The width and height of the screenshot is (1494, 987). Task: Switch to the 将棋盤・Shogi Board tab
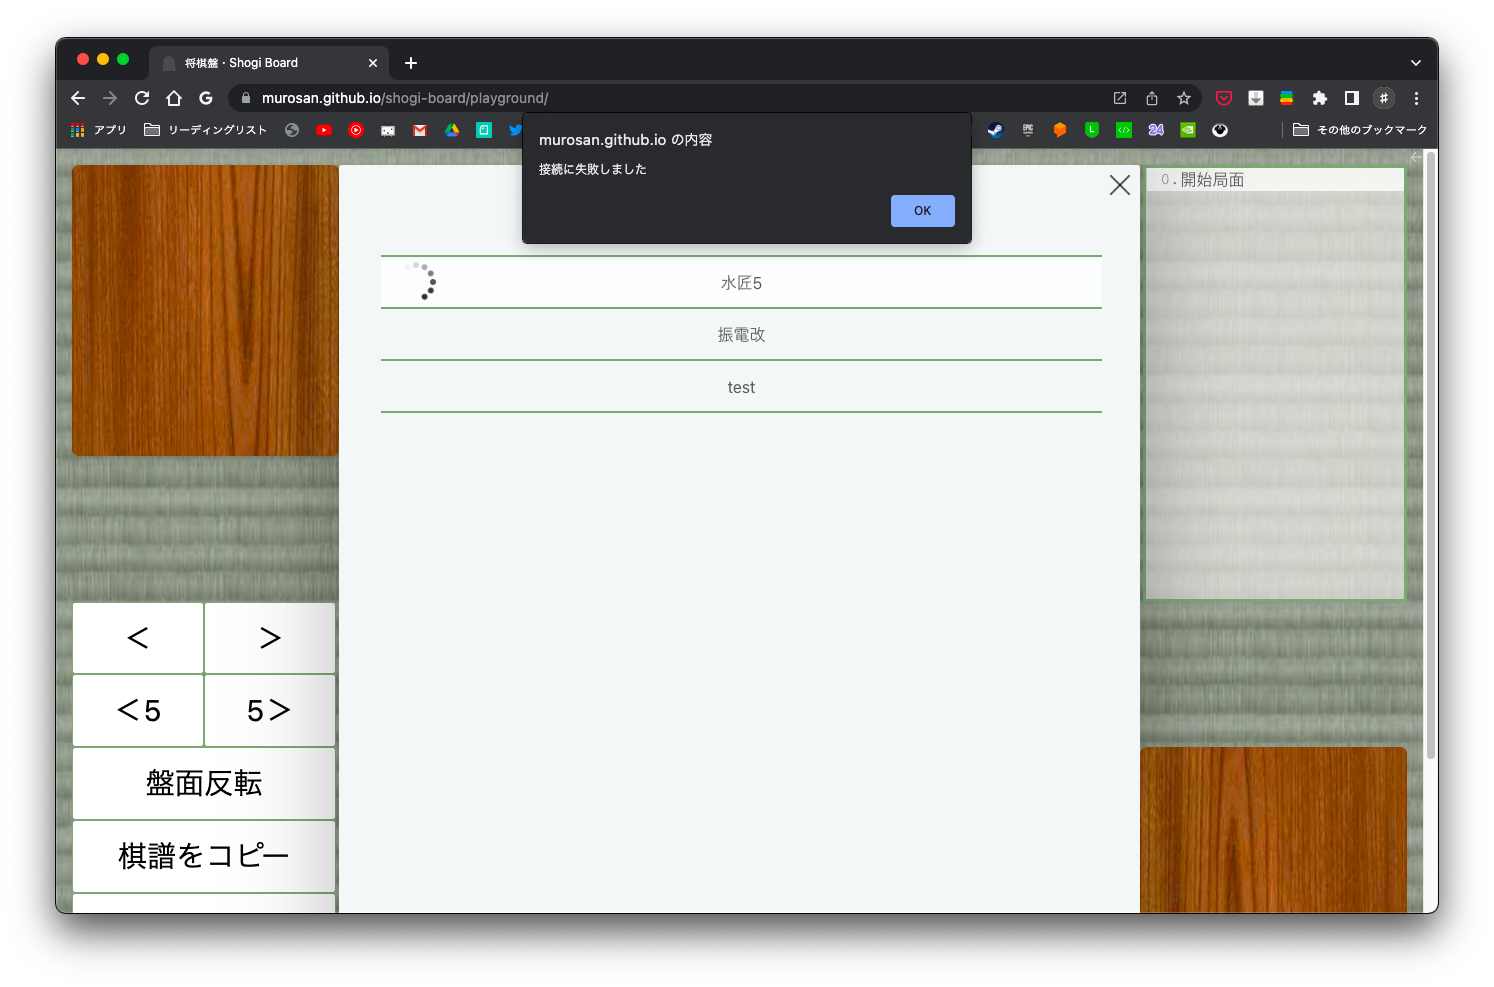(255, 62)
